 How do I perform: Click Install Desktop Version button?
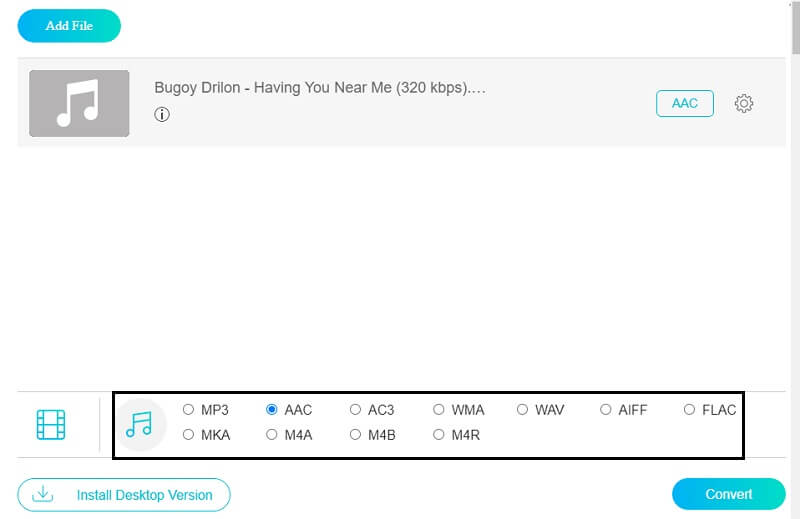(x=124, y=495)
